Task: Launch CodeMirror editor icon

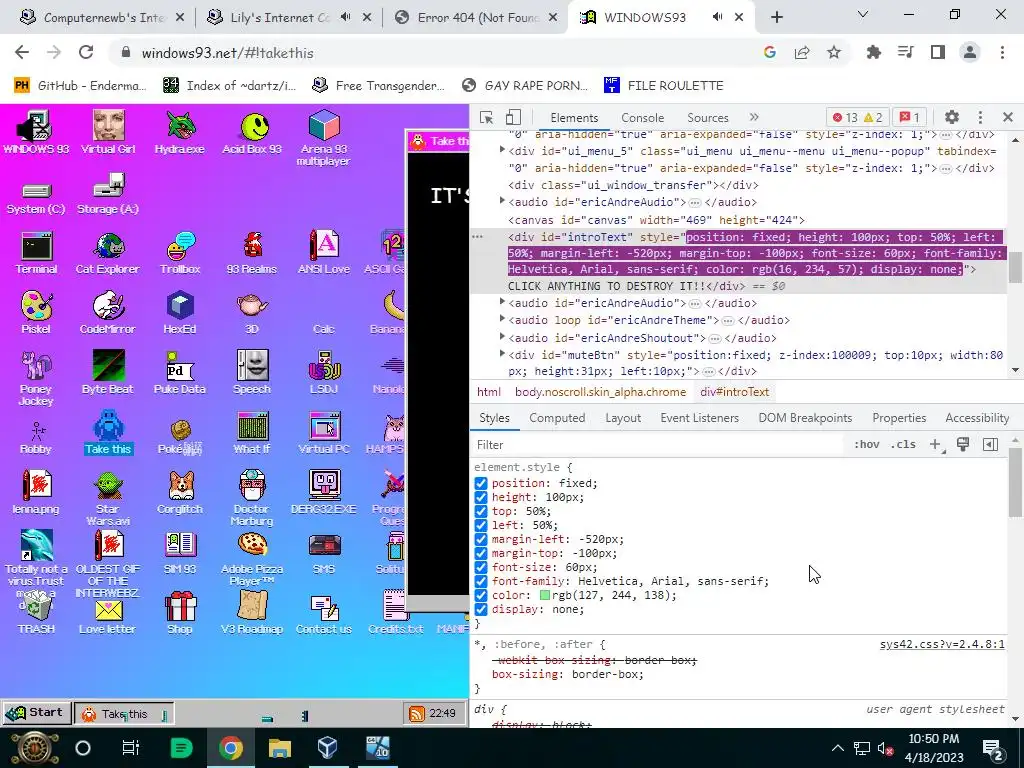Action: pyautogui.click(x=108, y=313)
